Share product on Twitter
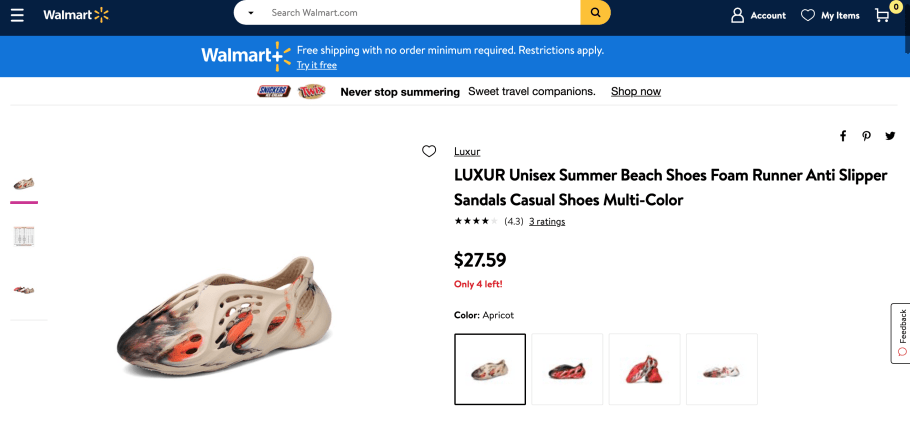Viewport: 910px width, 421px height. coord(889,136)
